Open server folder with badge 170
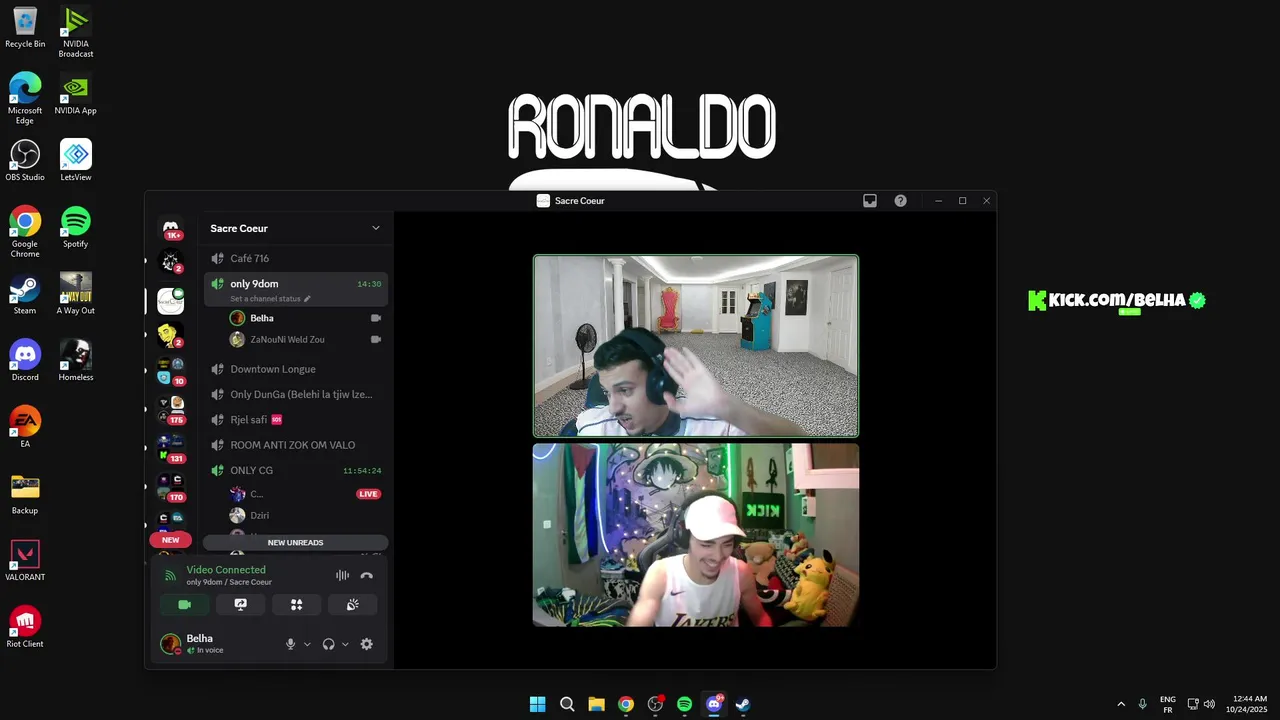 (171, 485)
